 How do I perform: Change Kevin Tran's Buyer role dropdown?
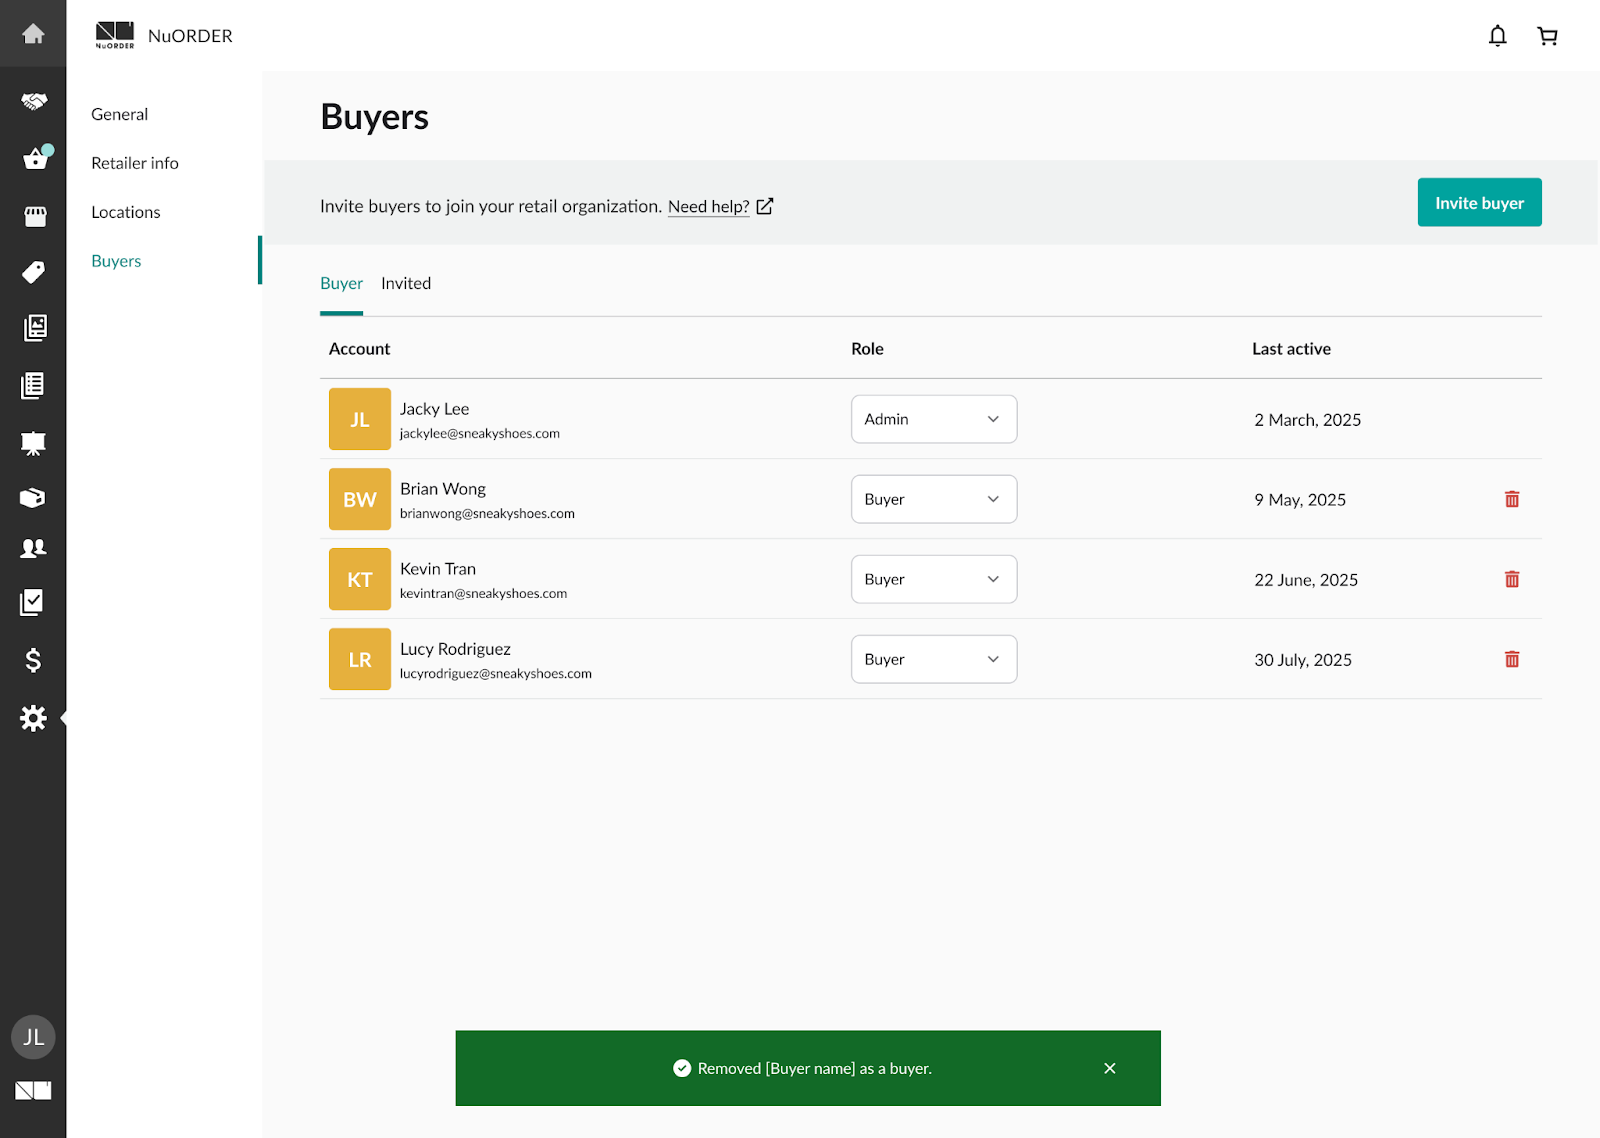(x=933, y=579)
